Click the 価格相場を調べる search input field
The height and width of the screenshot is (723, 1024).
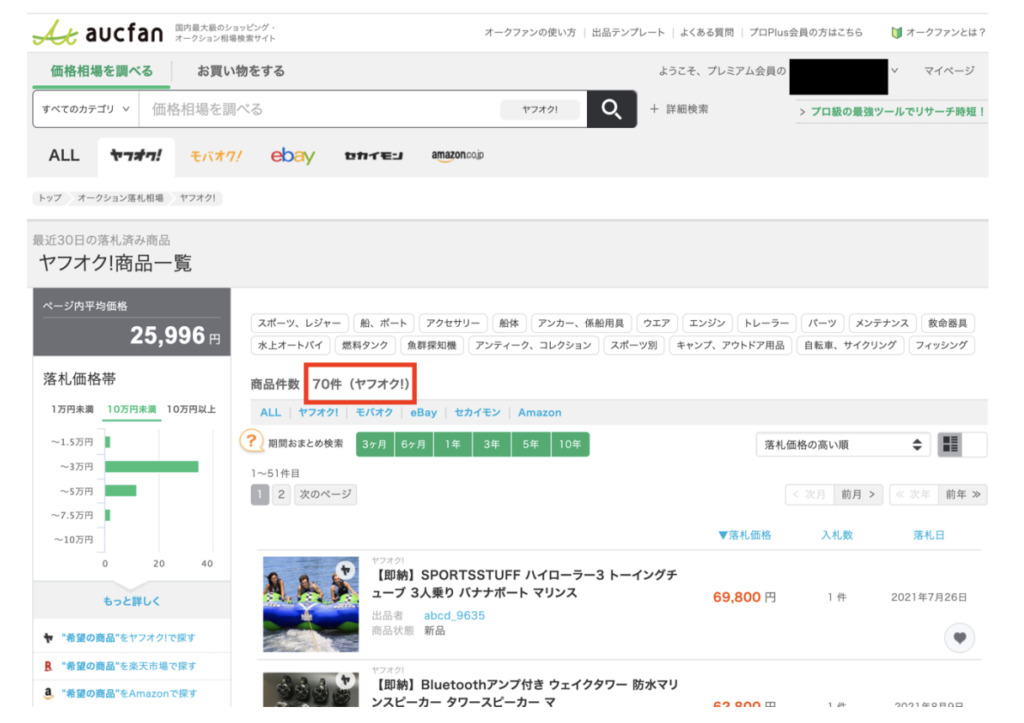(x=320, y=109)
